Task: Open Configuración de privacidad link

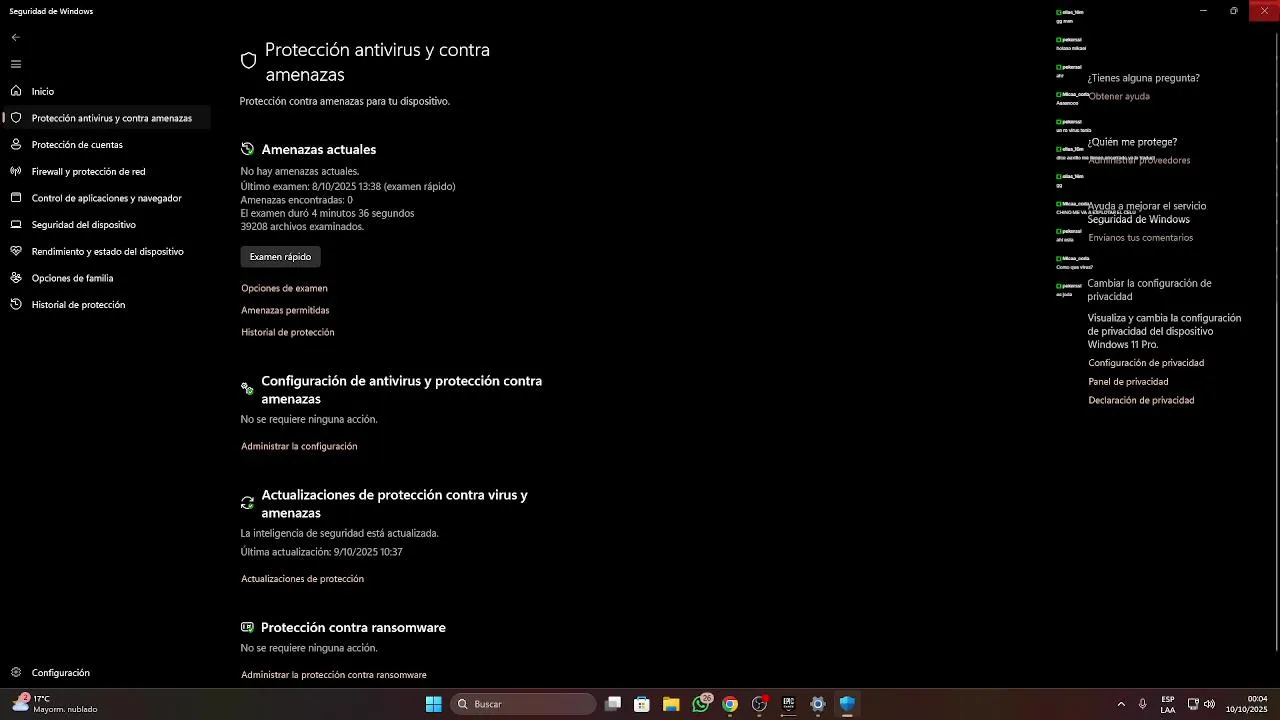Action: (x=1146, y=363)
